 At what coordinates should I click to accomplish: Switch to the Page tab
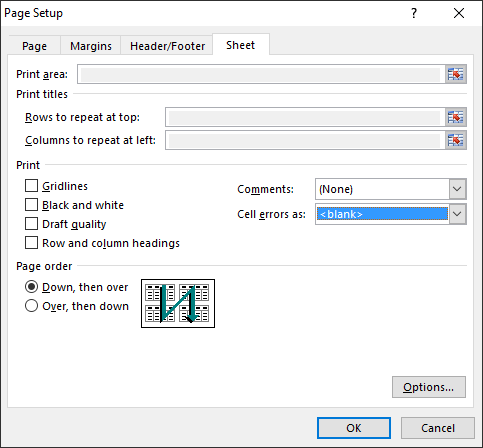pos(34,46)
